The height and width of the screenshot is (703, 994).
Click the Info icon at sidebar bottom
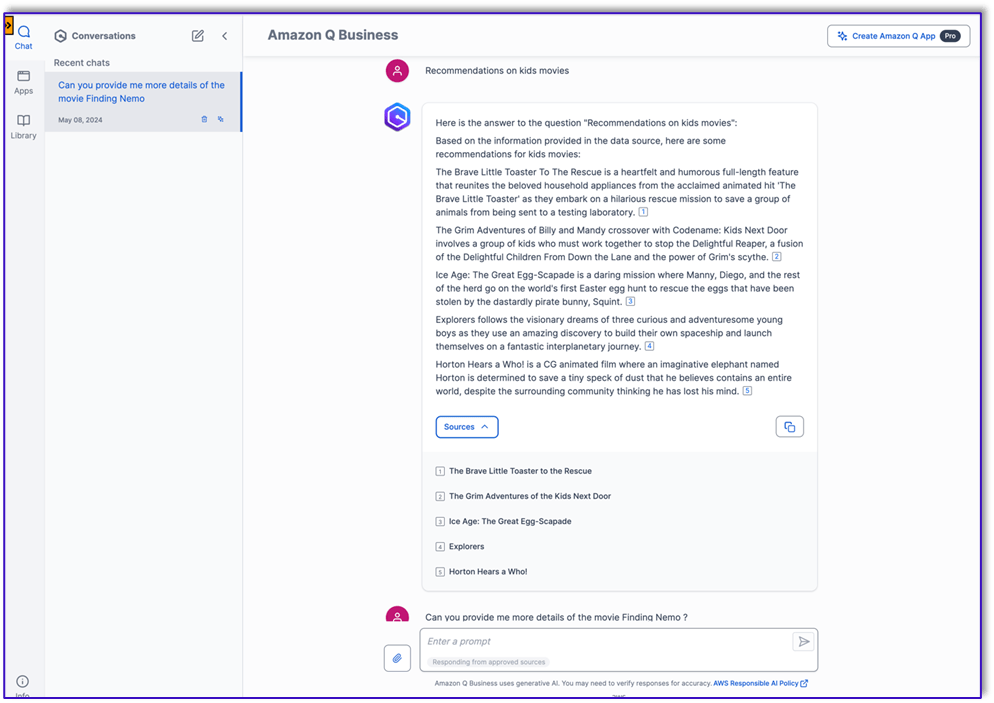(x=22, y=681)
